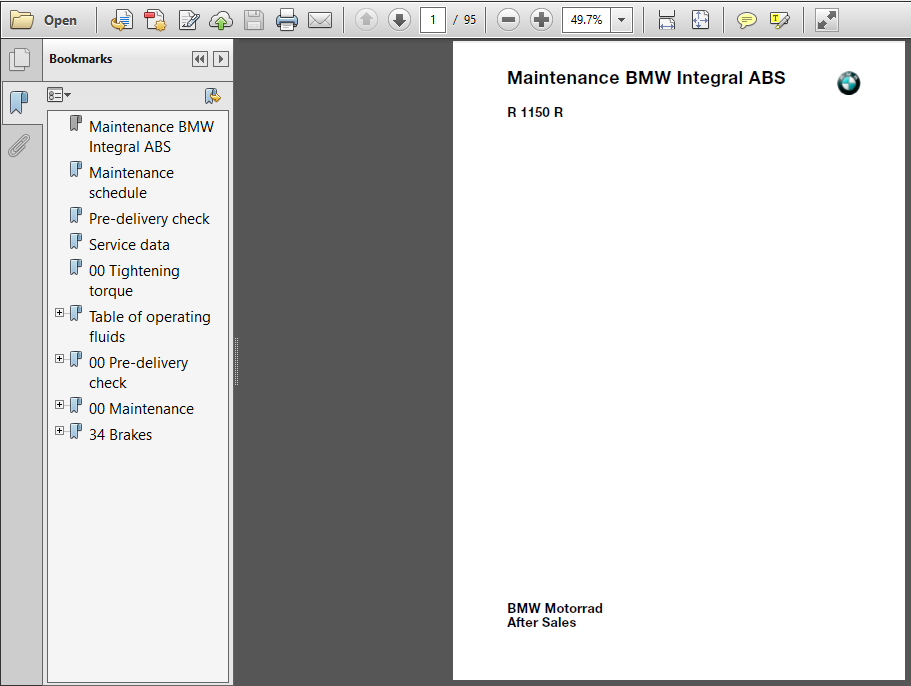Click the document title Maintenance BMW Integral ABS

pos(646,78)
